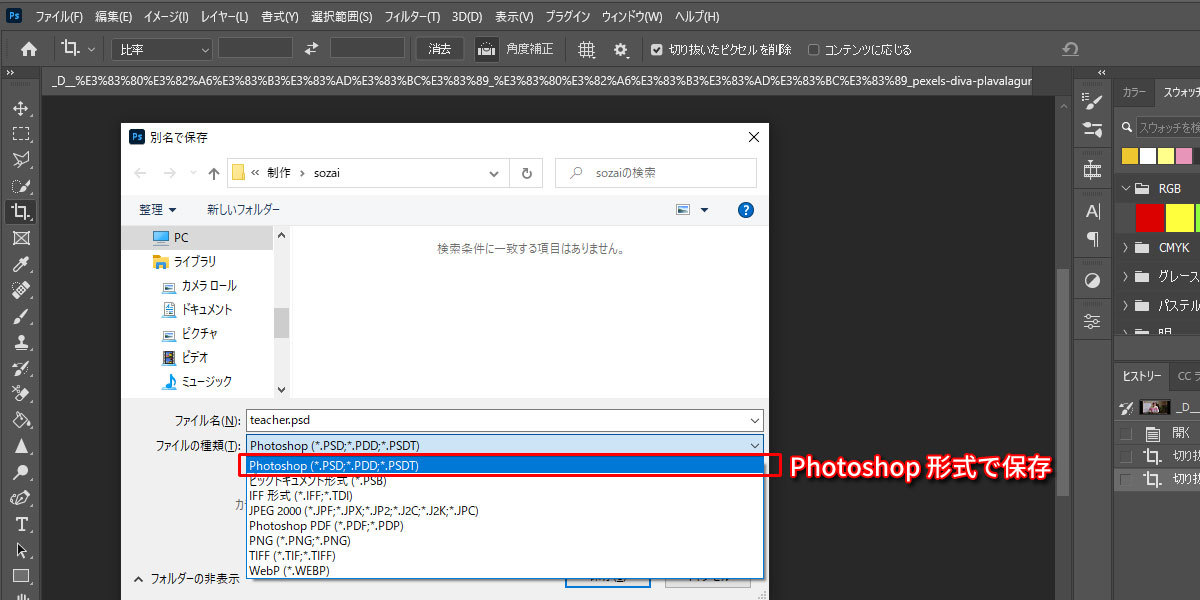Select the Path Selection arrow tool
The width and height of the screenshot is (1200, 600).
click(x=20, y=550)
